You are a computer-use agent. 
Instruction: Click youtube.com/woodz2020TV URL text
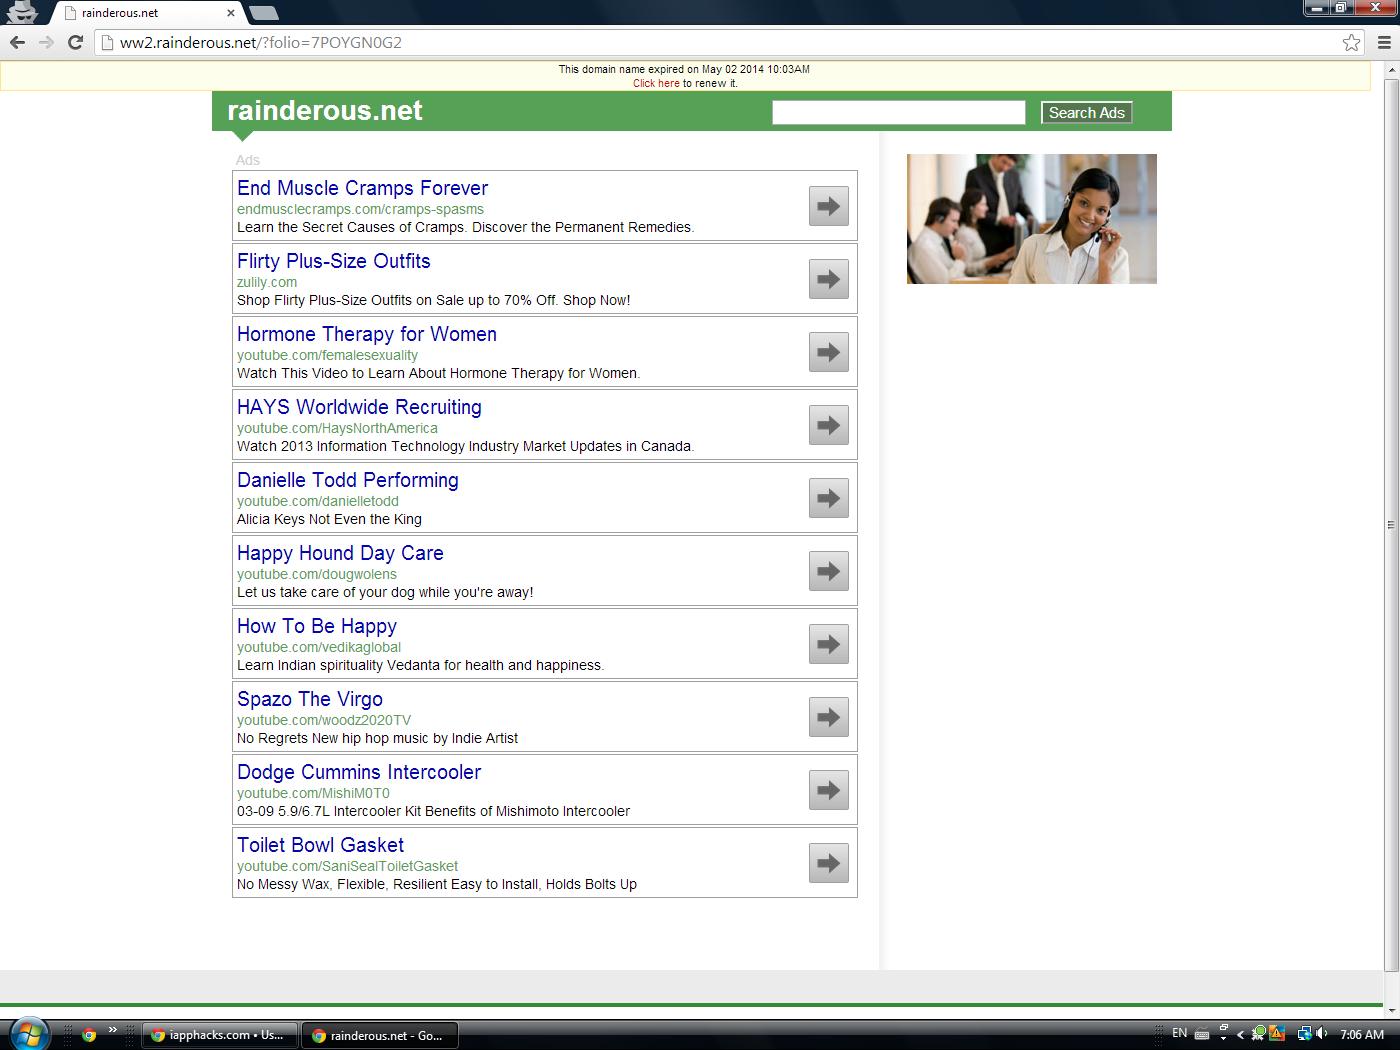pos(324,720)
